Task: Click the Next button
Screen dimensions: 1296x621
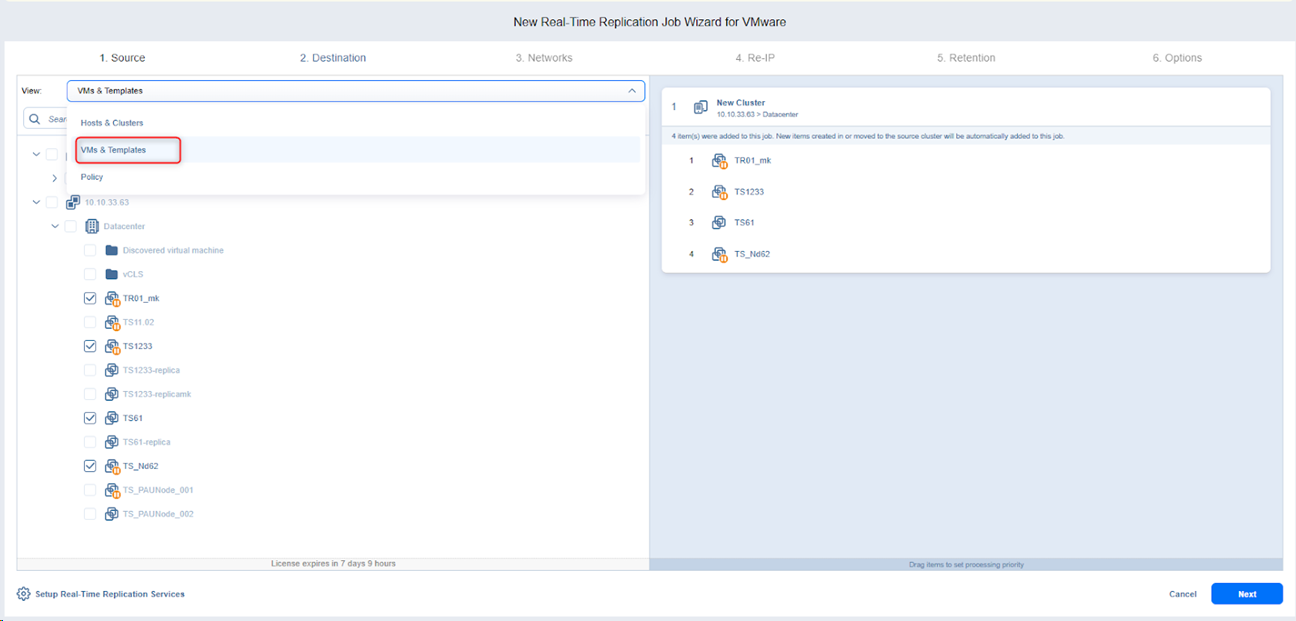Action: [1247, 594]
